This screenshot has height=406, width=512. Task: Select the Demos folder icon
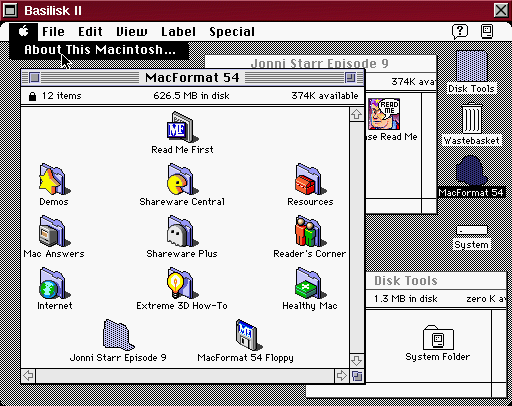54,179
